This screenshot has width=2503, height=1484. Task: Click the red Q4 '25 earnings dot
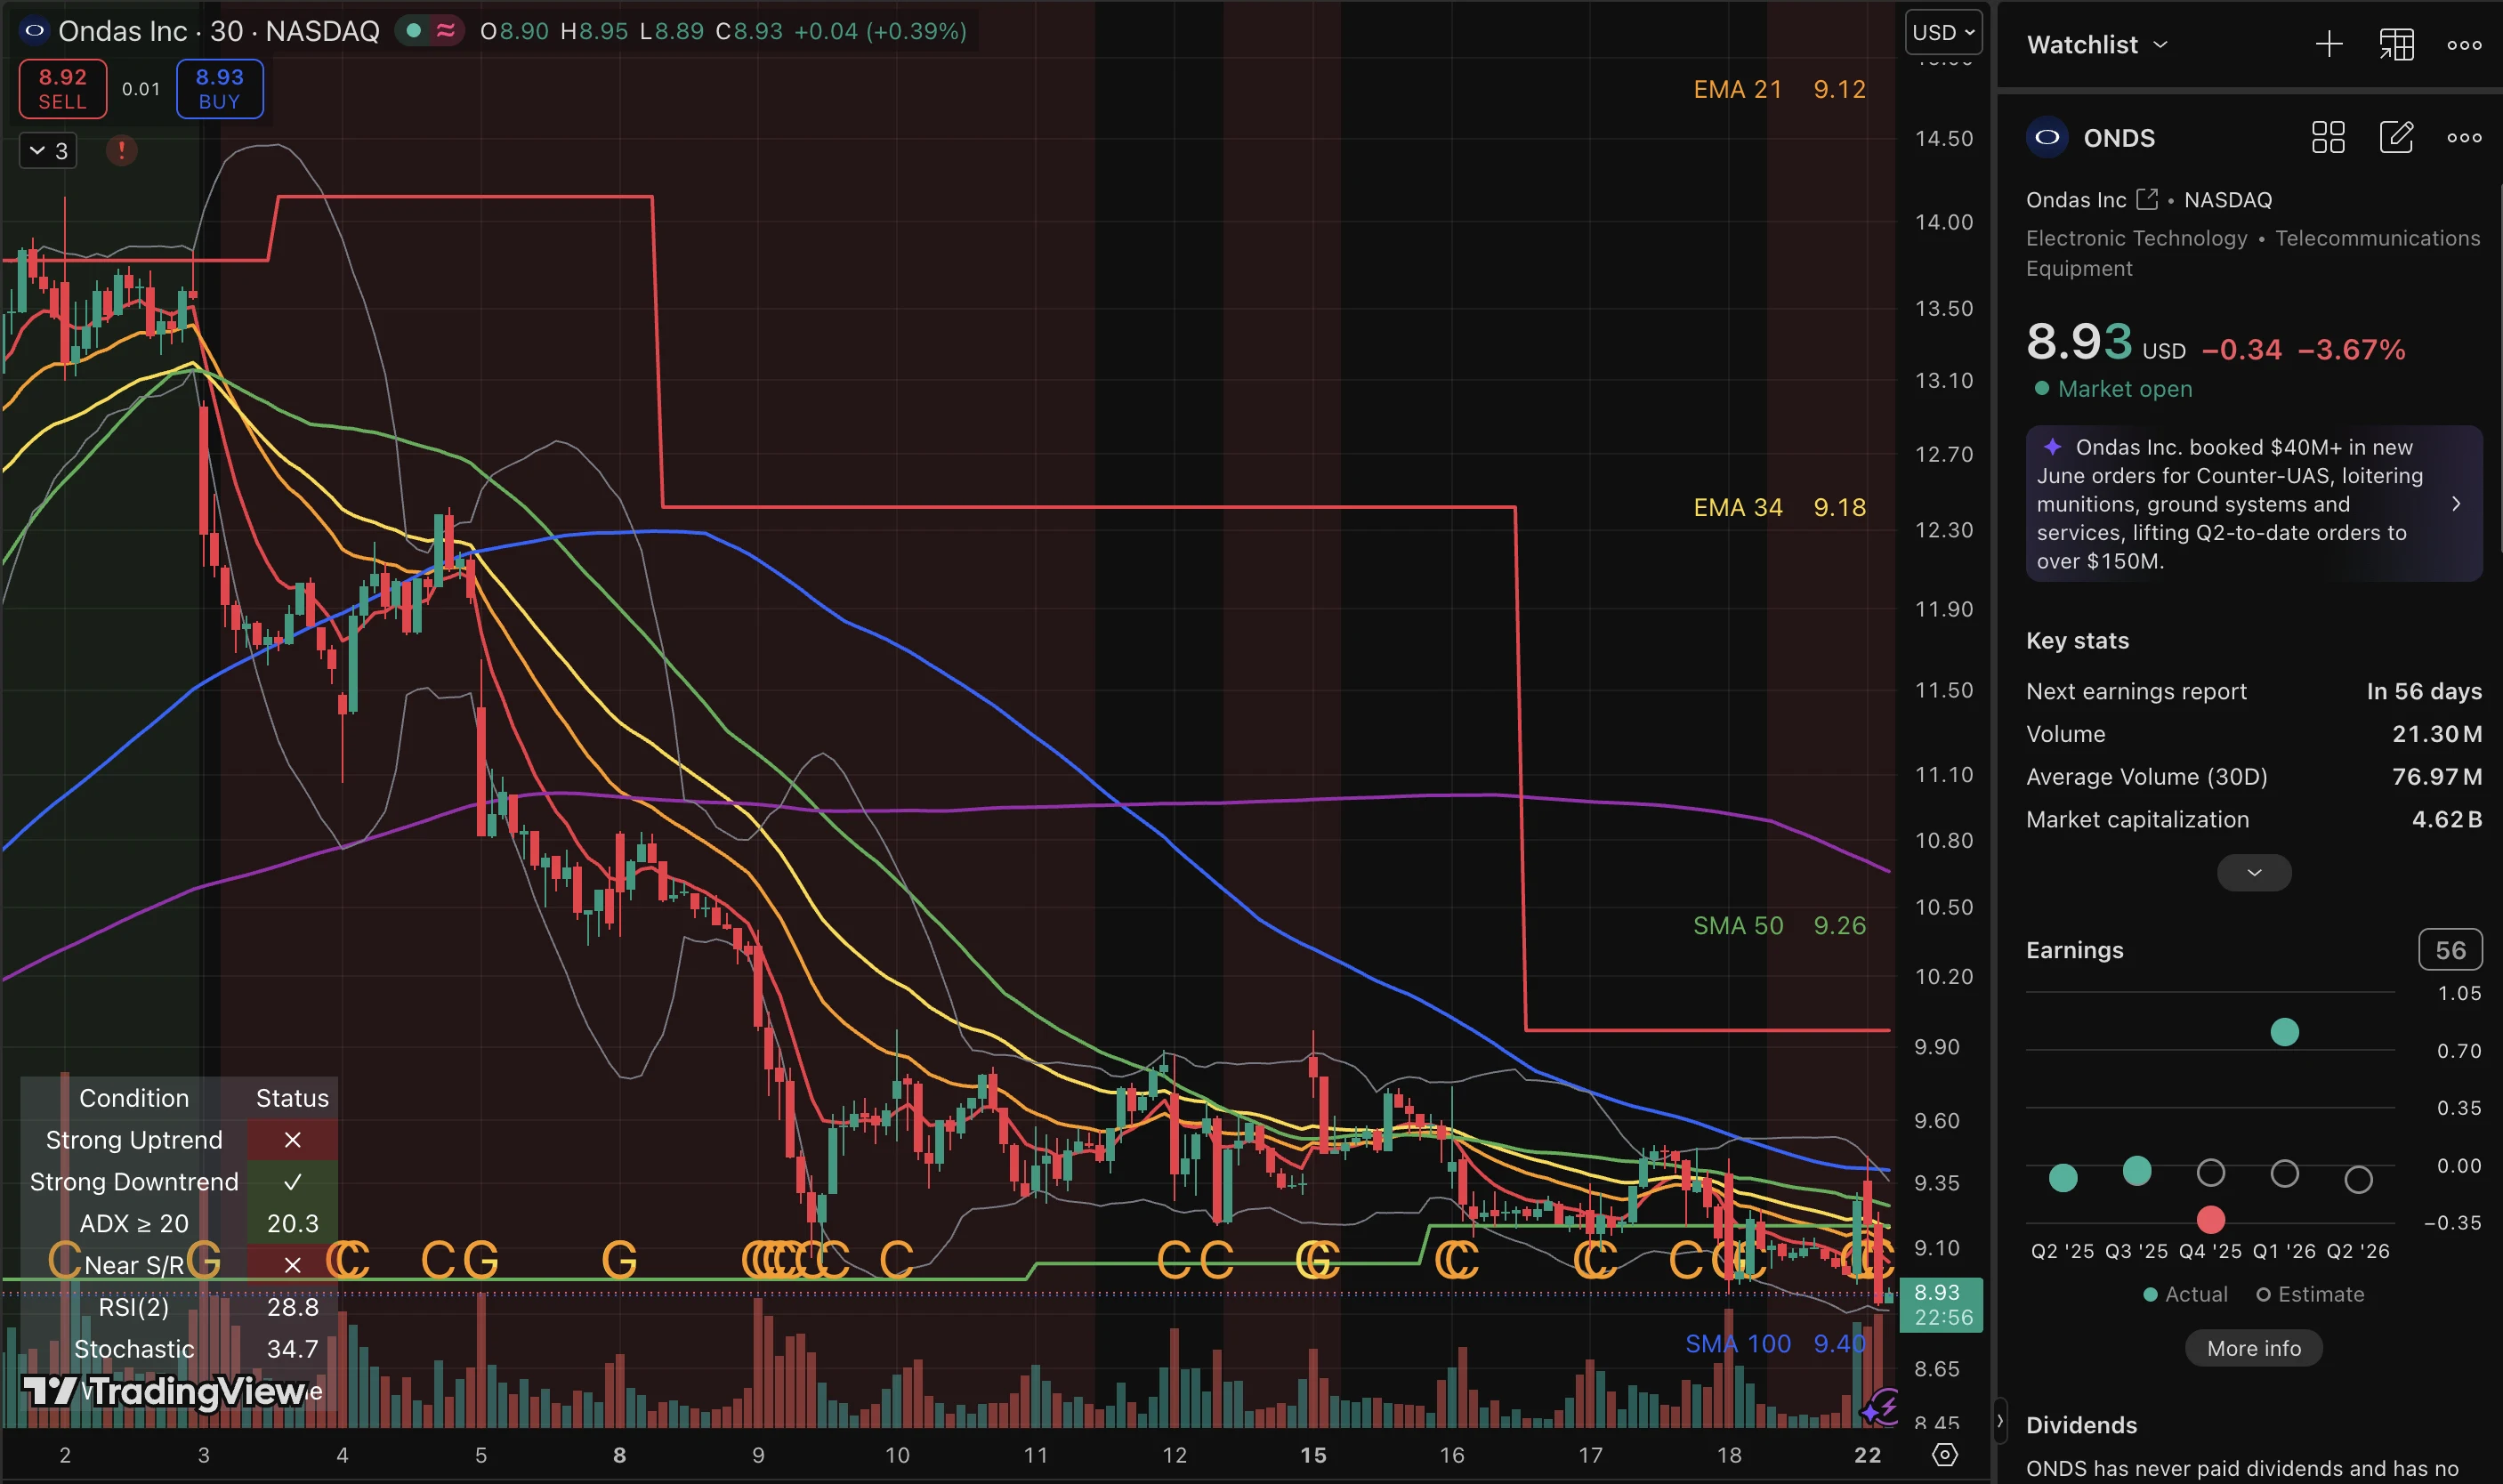coord(2210,1220)
